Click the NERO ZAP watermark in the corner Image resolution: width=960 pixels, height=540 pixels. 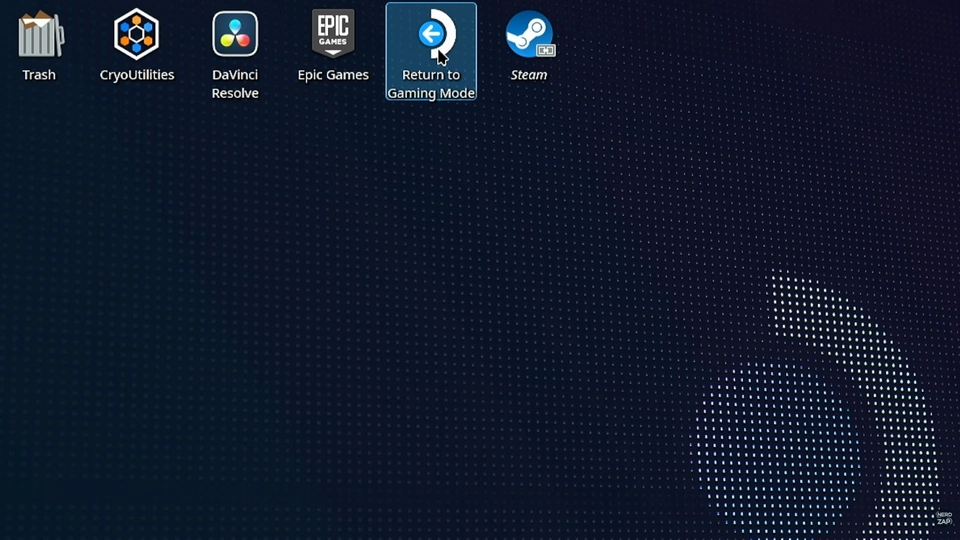pos(943,517)
